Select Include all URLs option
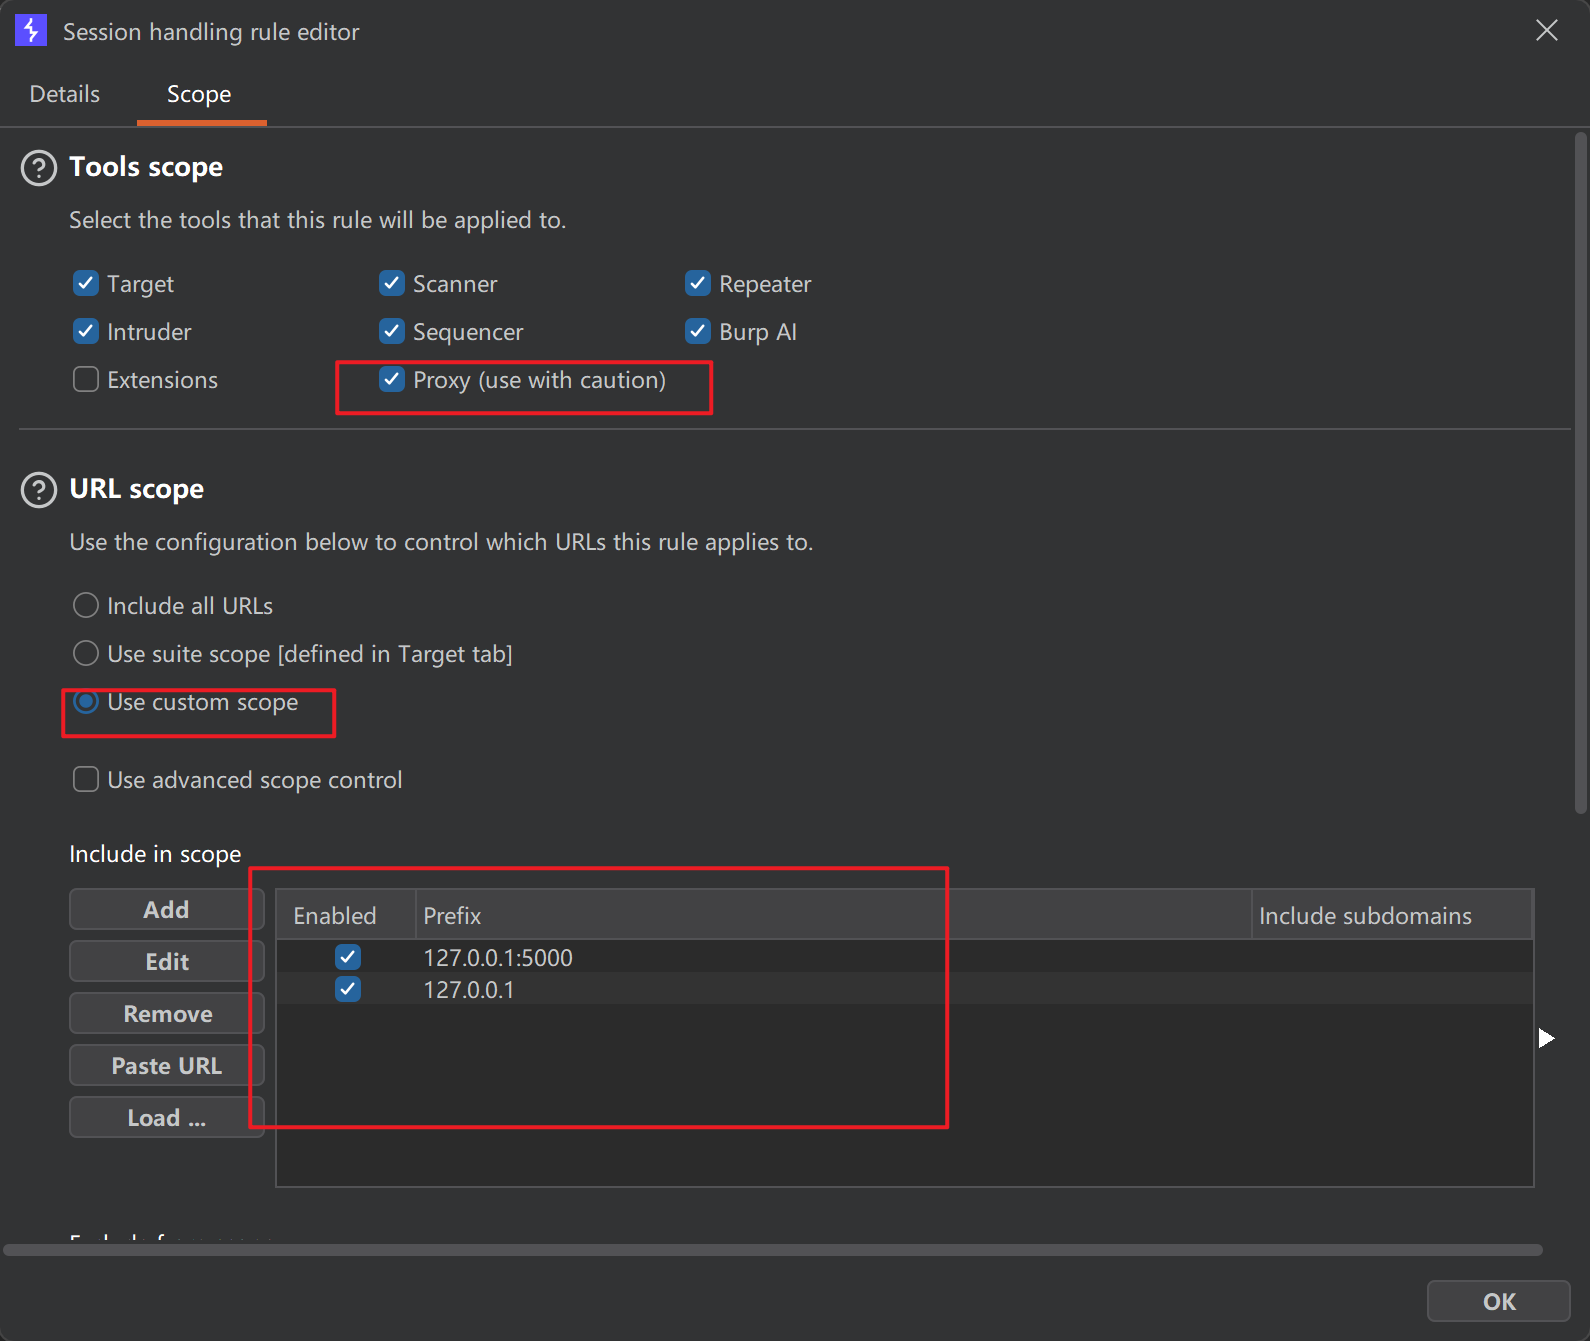Viewport: 1590px width, 1341px height. coord(86,605)
